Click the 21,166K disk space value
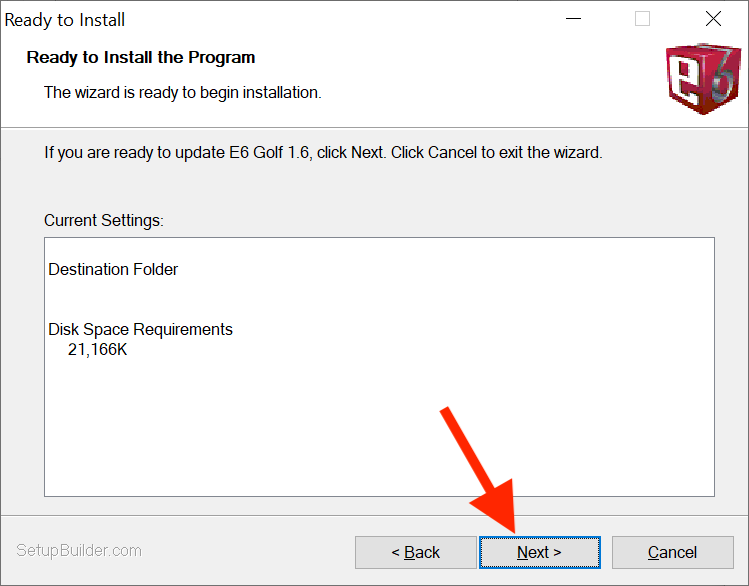This screenshot has height=586, width=749. coord(97,350)
